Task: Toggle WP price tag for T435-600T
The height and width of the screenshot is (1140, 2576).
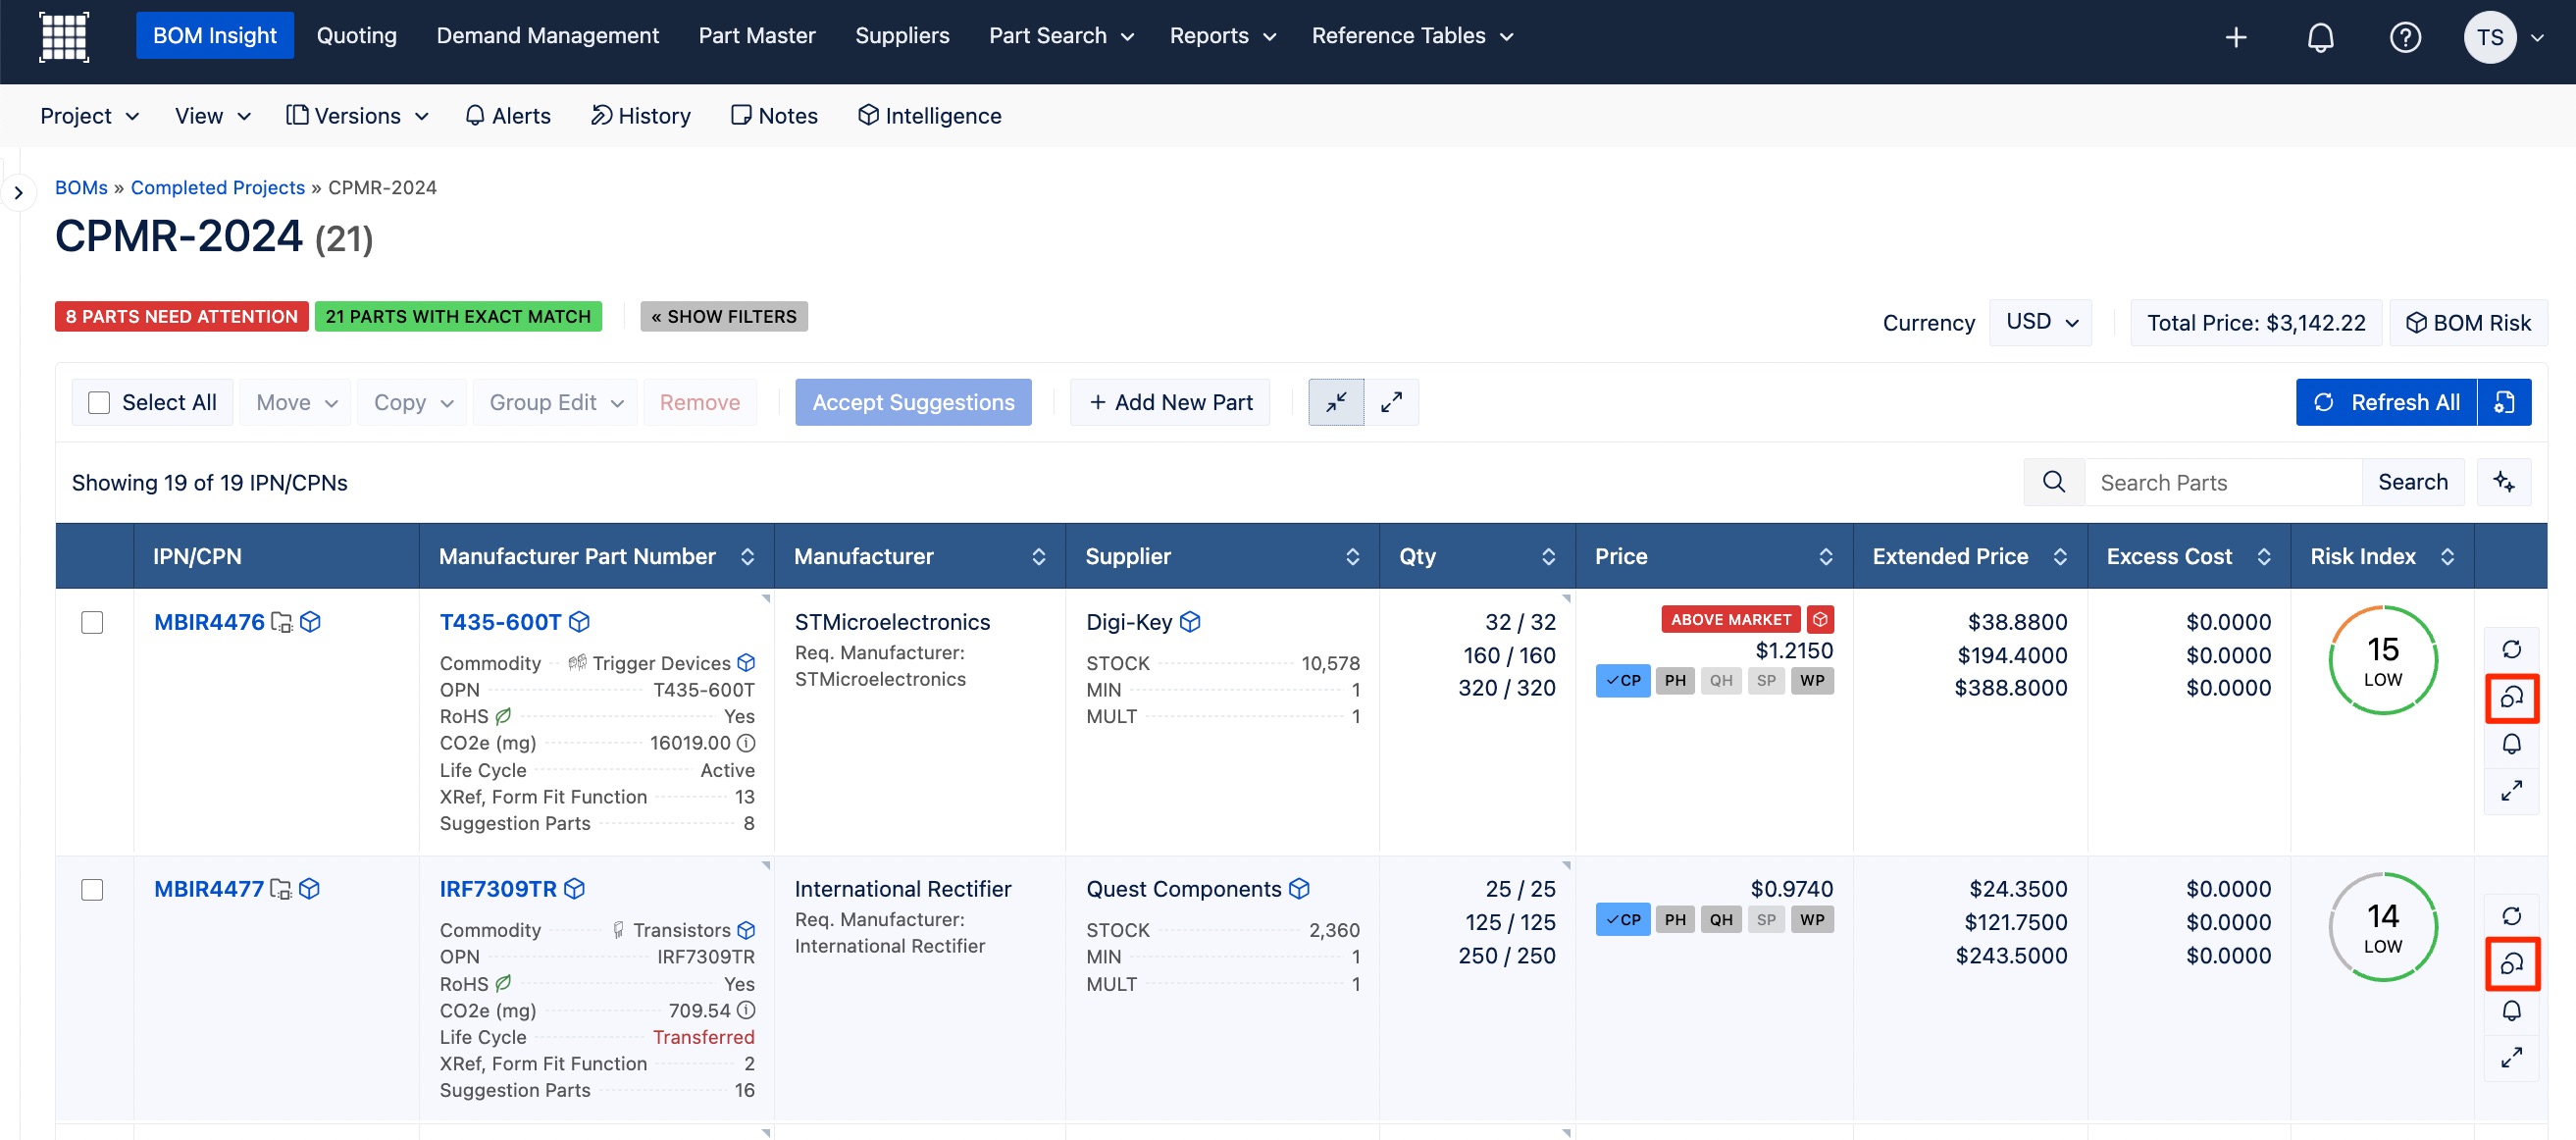Action: 1812,681
